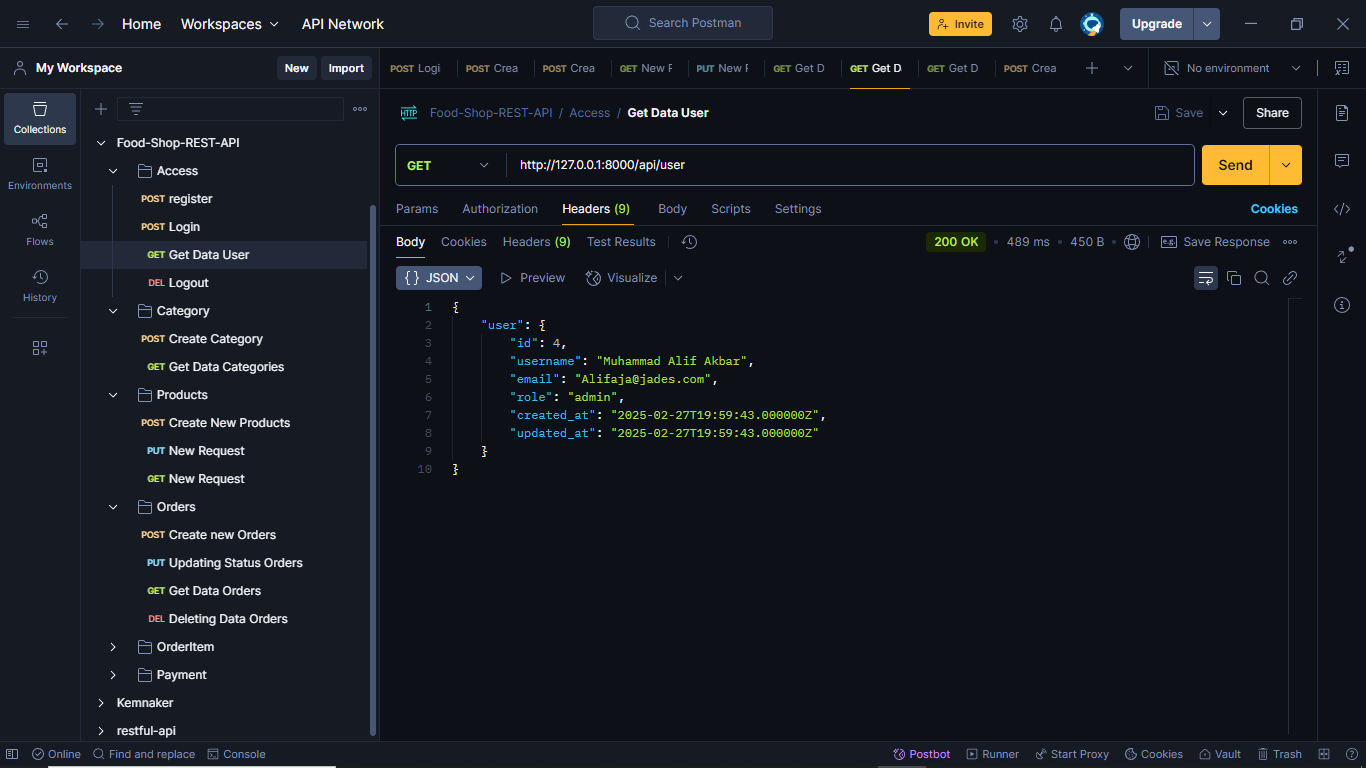
Task: Open sidebar more options ellipsis
Action: pyautogui.click(x=360, y=109)
